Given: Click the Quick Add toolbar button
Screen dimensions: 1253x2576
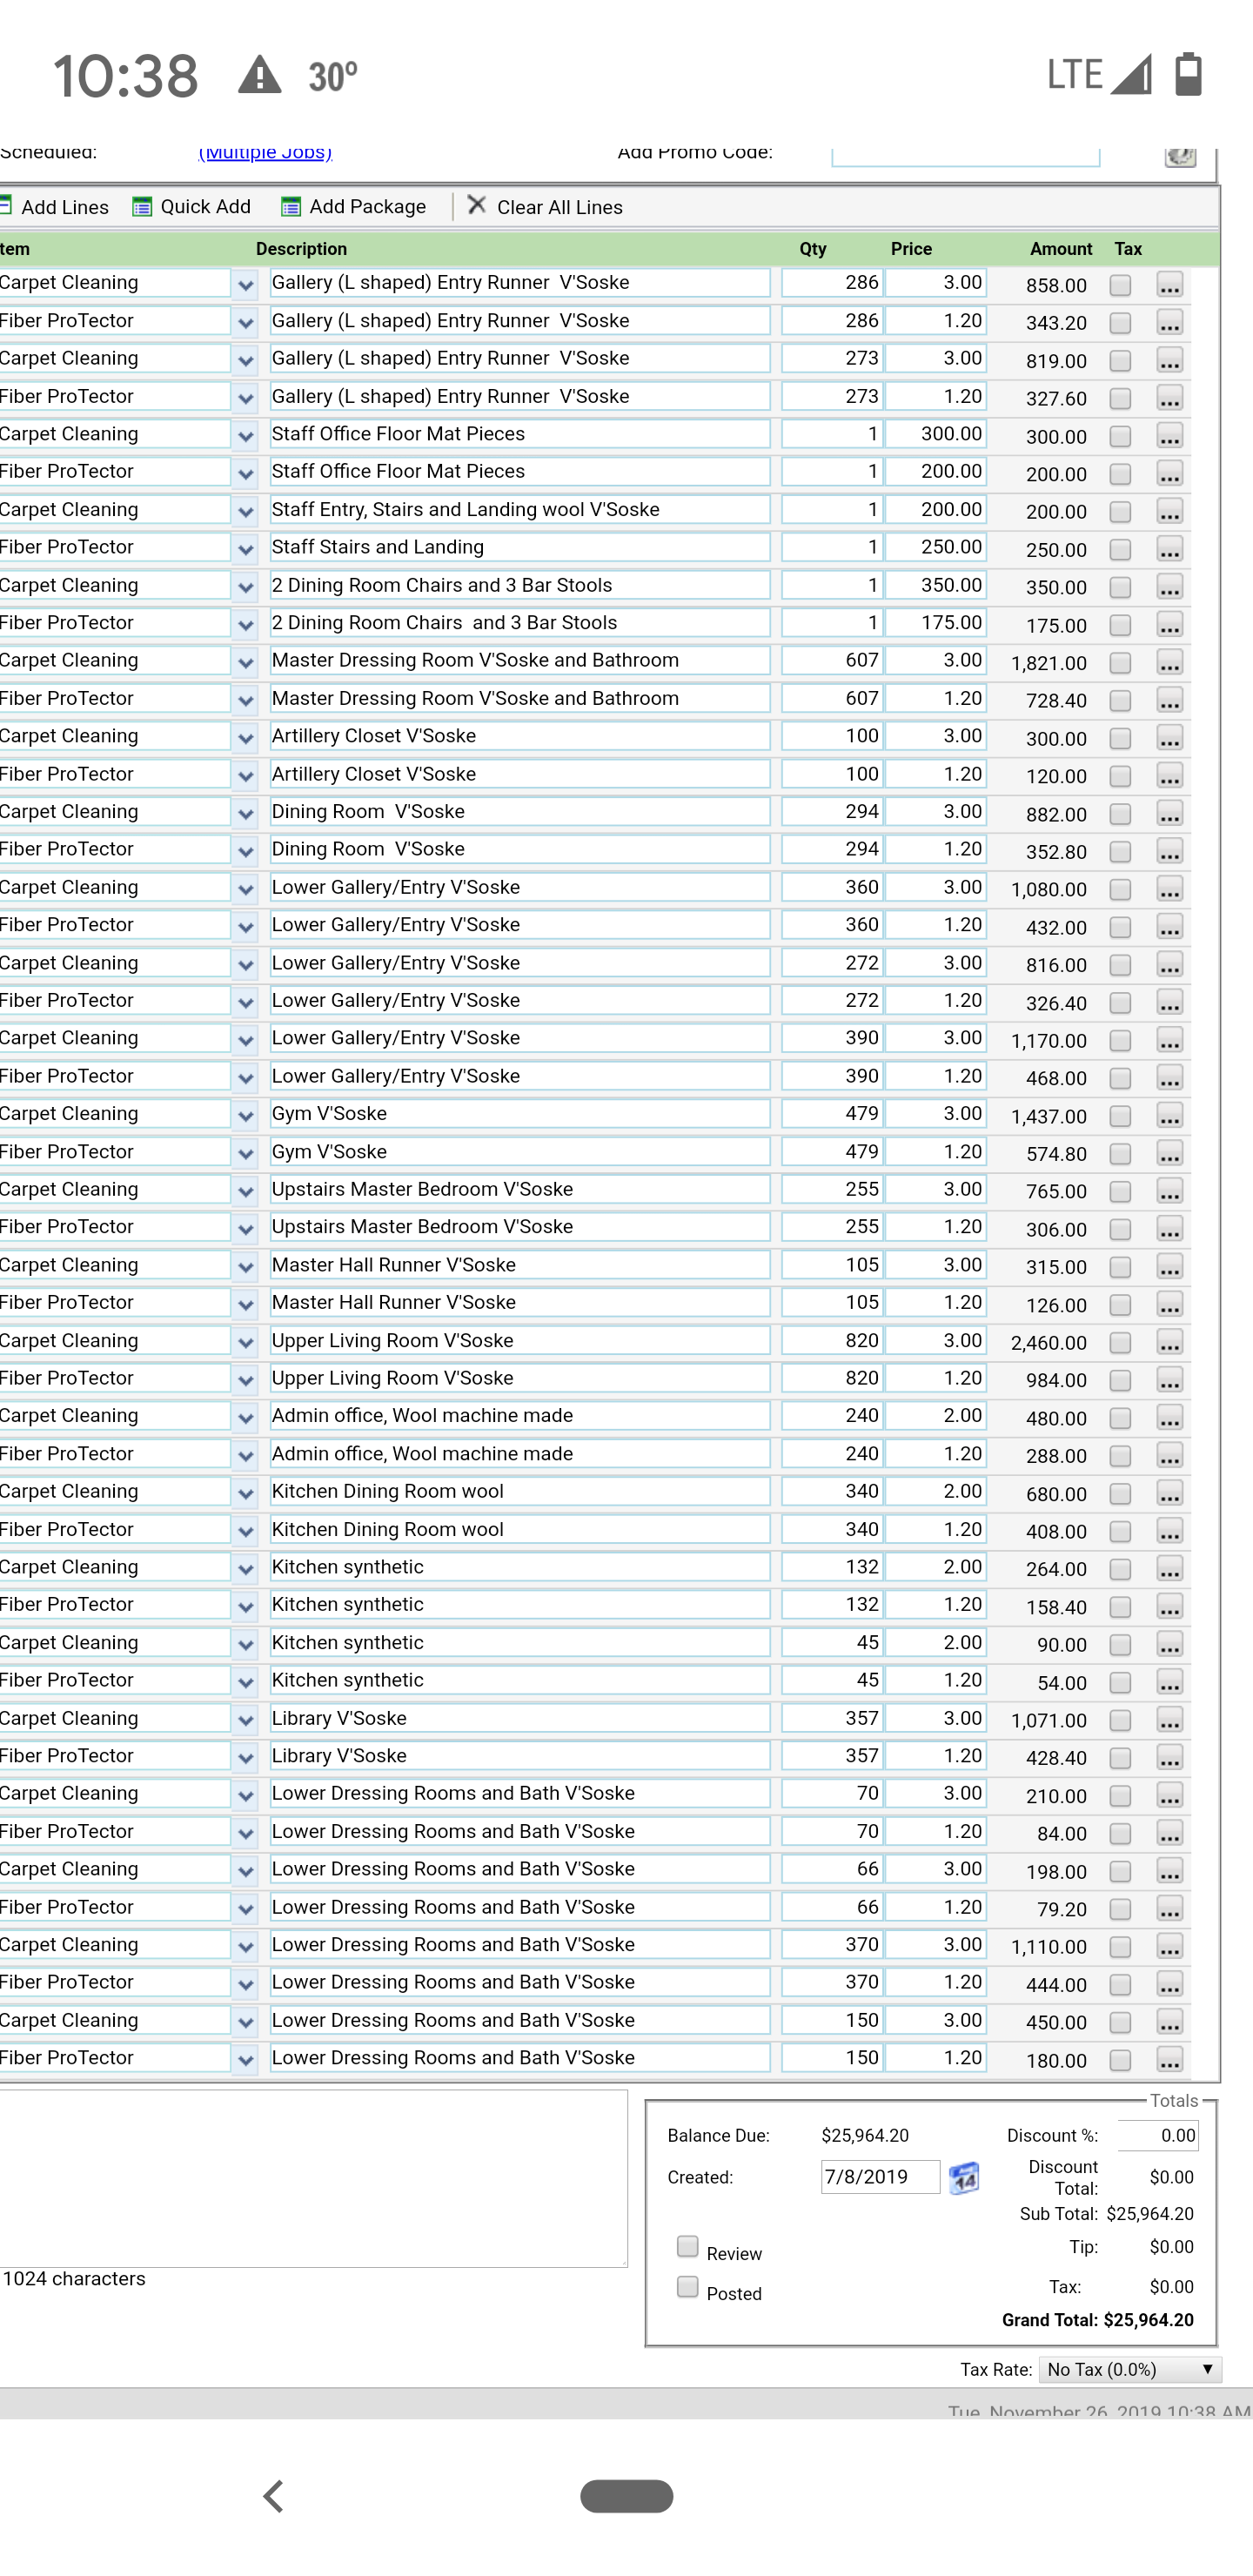Looking at the screenshot, I should [192, 207].
